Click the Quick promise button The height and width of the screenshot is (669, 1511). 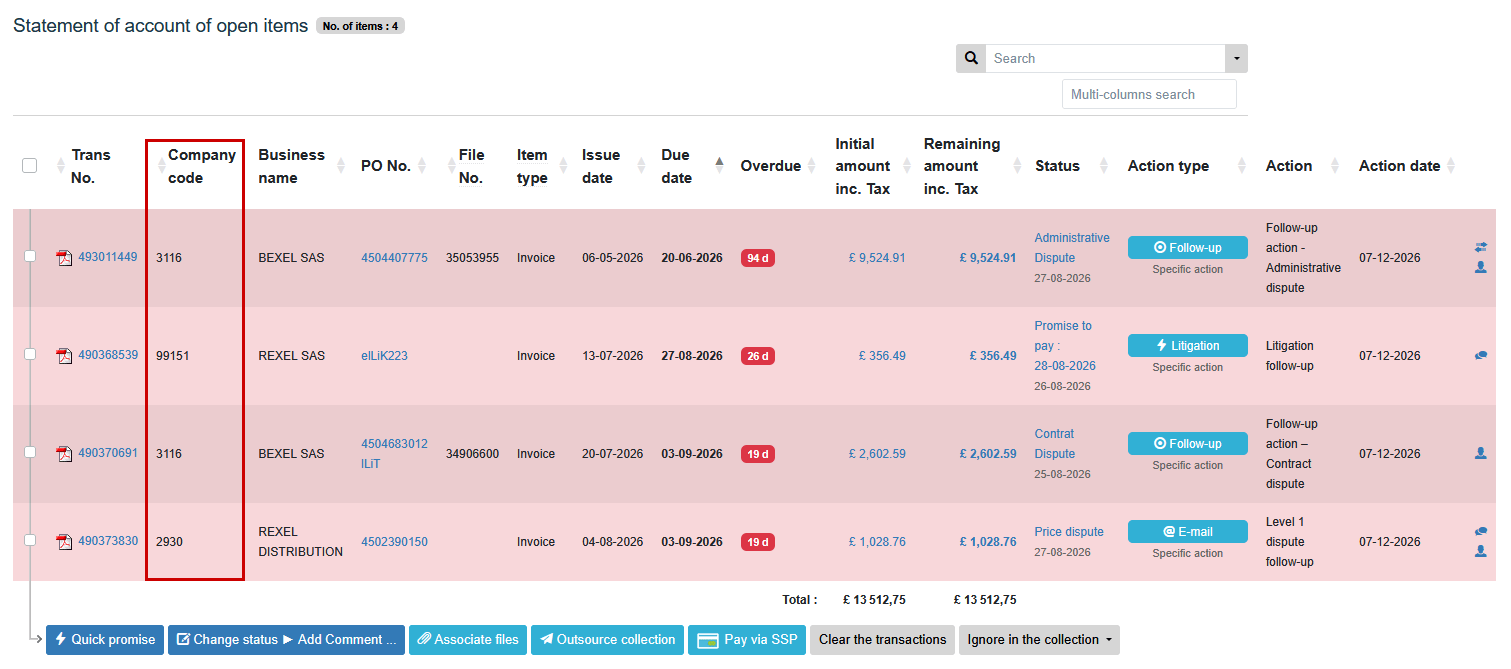[x=105, y=640]
